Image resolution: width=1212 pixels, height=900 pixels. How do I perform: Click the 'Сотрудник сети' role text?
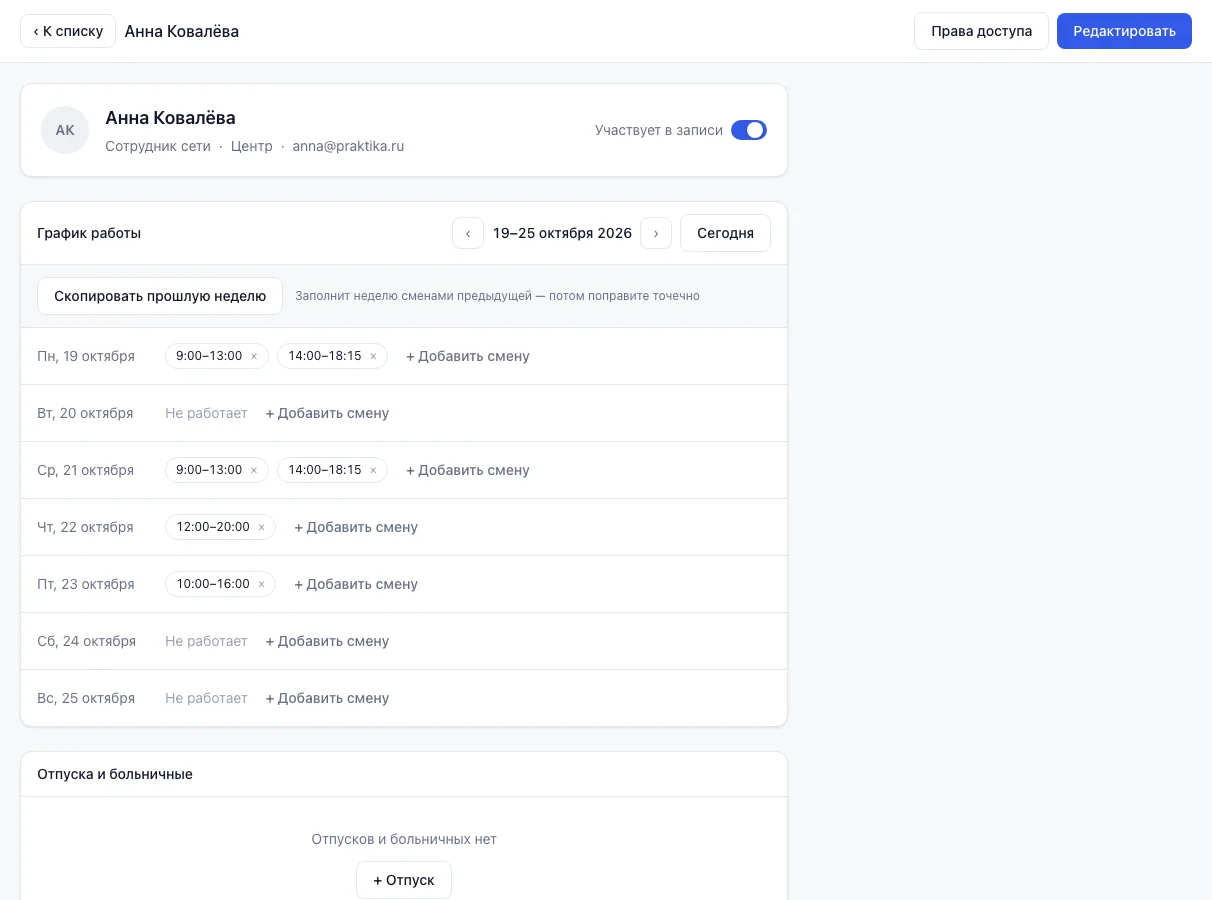click(158, 146)
